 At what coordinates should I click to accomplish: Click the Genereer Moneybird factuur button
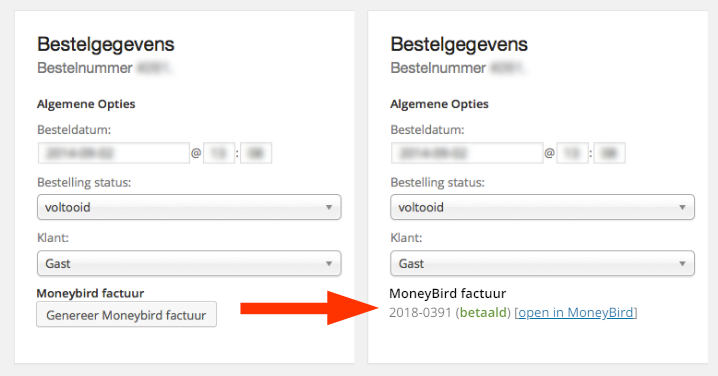(x=126, y=315)
